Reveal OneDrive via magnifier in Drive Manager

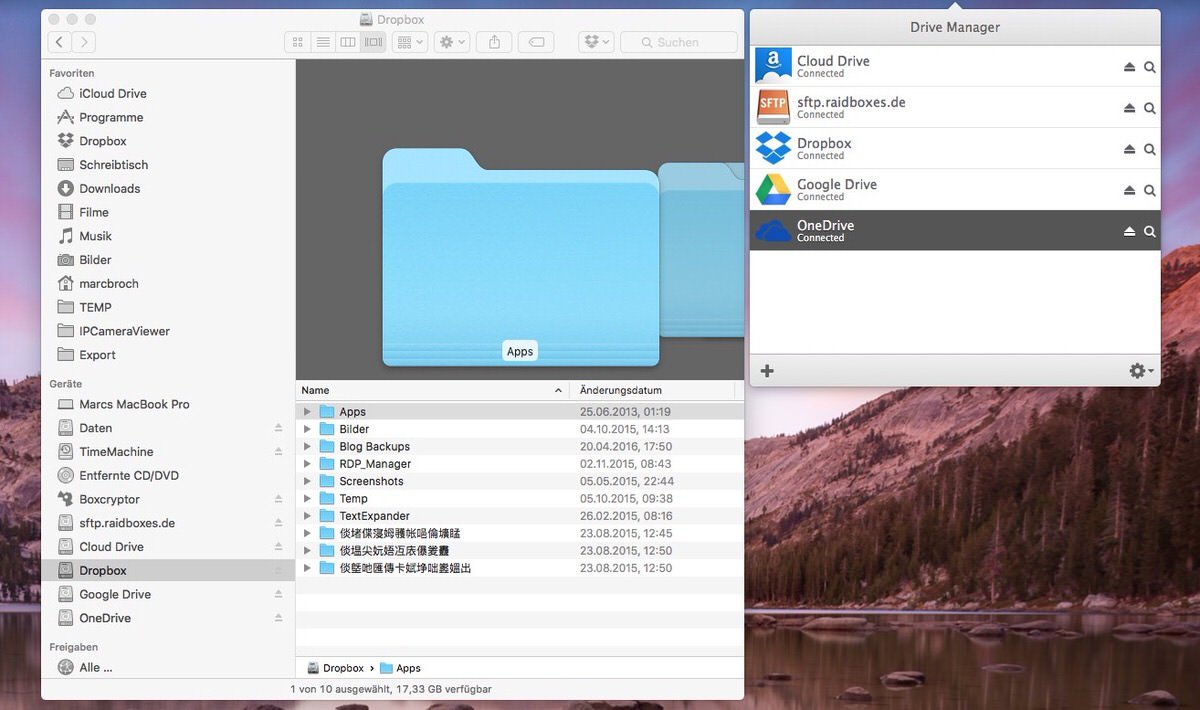(x=1150, y=231)
